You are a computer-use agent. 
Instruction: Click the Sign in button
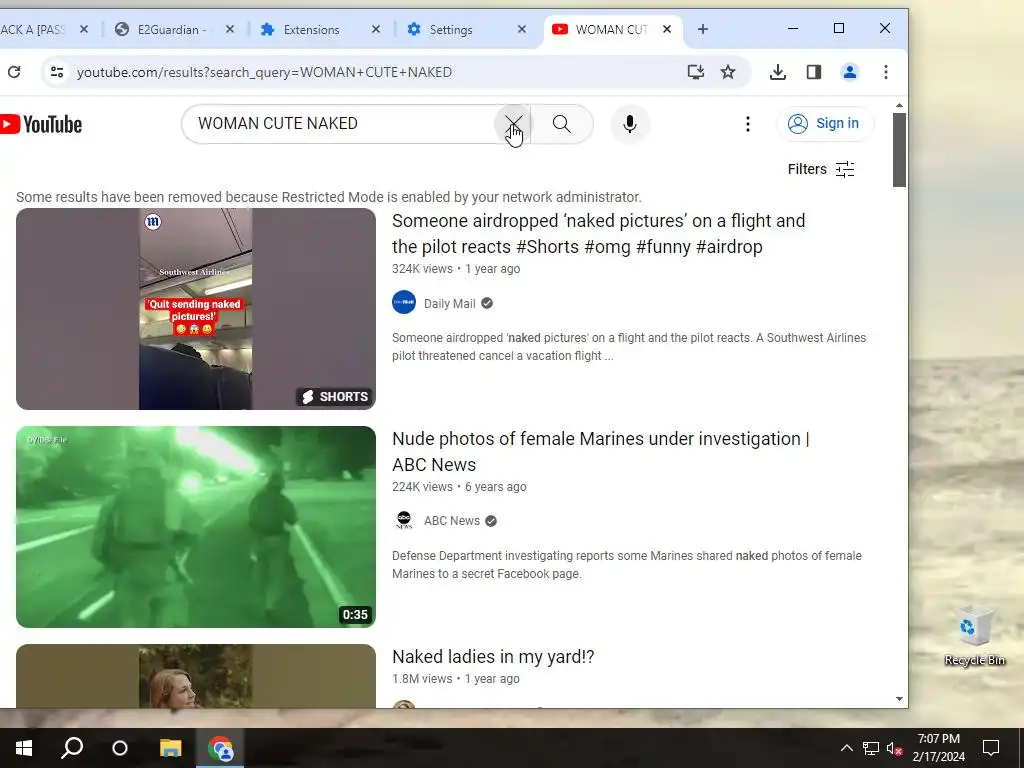825,123
